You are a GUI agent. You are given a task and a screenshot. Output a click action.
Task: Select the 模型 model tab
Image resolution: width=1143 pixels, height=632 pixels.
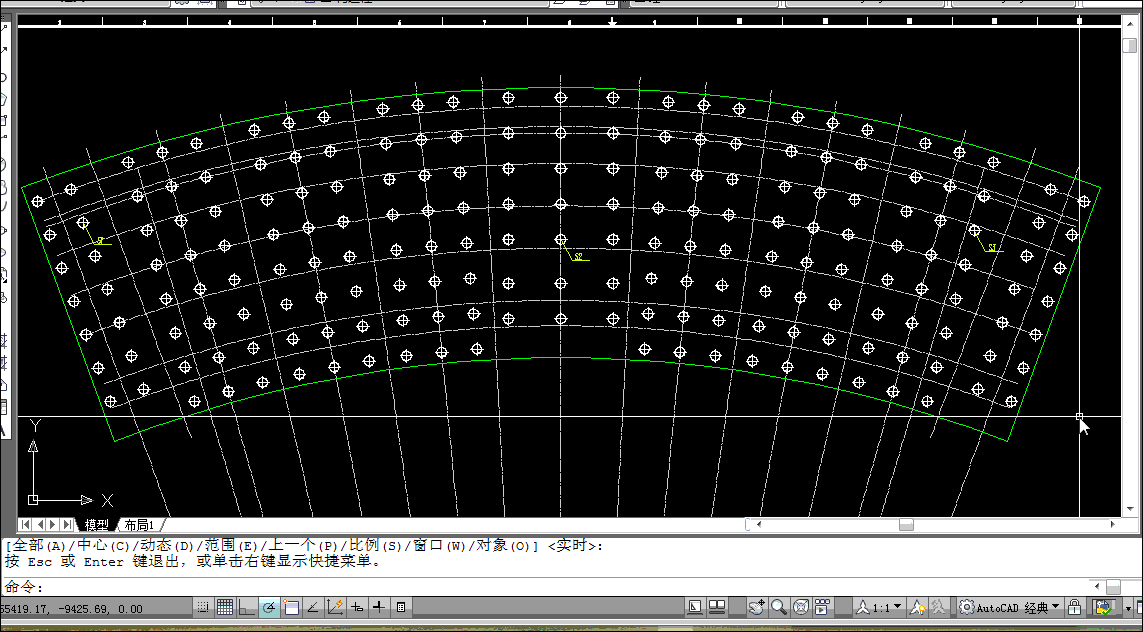97,525
